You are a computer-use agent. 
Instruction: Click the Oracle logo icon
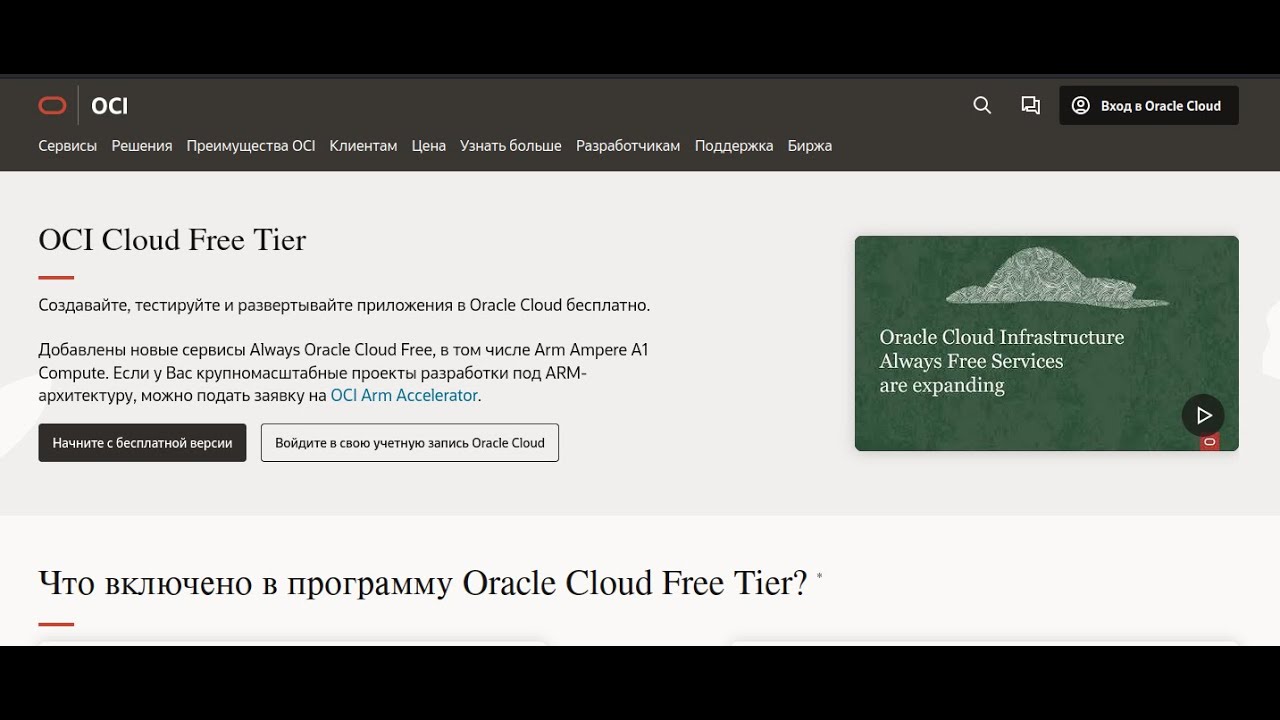(x=52, y=106)
